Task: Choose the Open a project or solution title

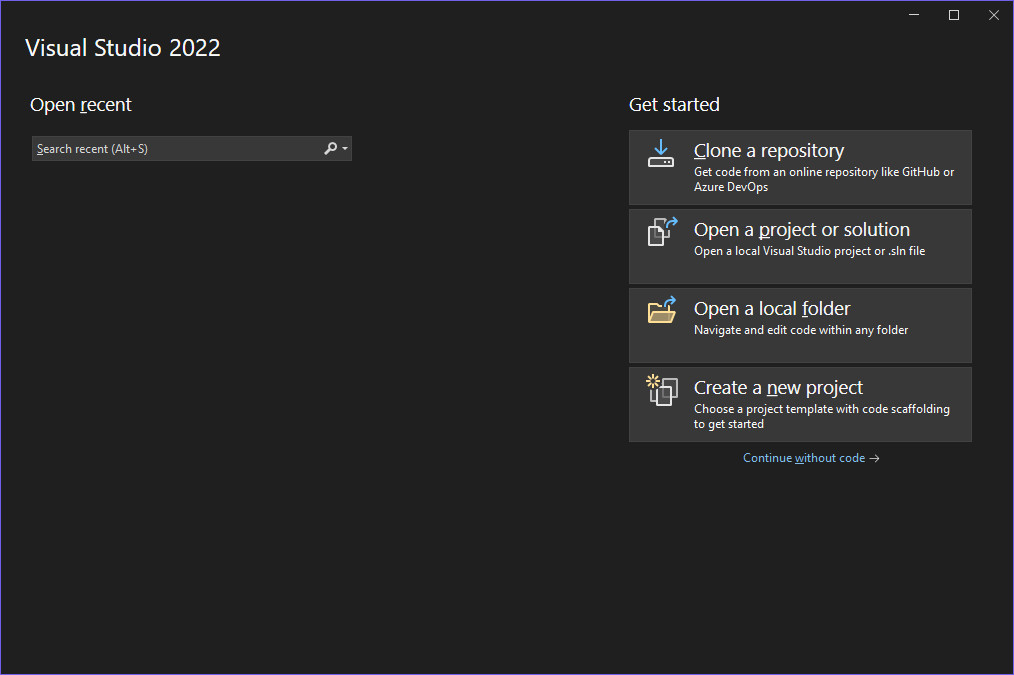Action: point(802,230)
